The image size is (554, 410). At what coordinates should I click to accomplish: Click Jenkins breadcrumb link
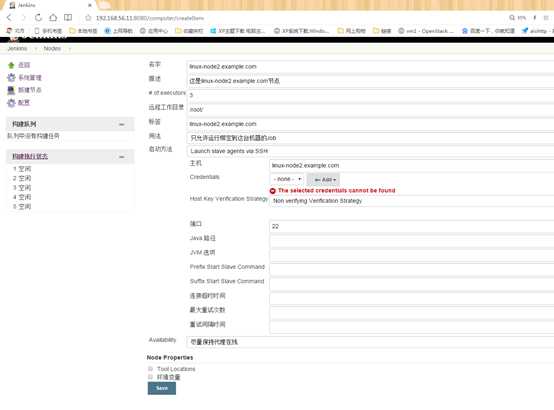(17, 48)
